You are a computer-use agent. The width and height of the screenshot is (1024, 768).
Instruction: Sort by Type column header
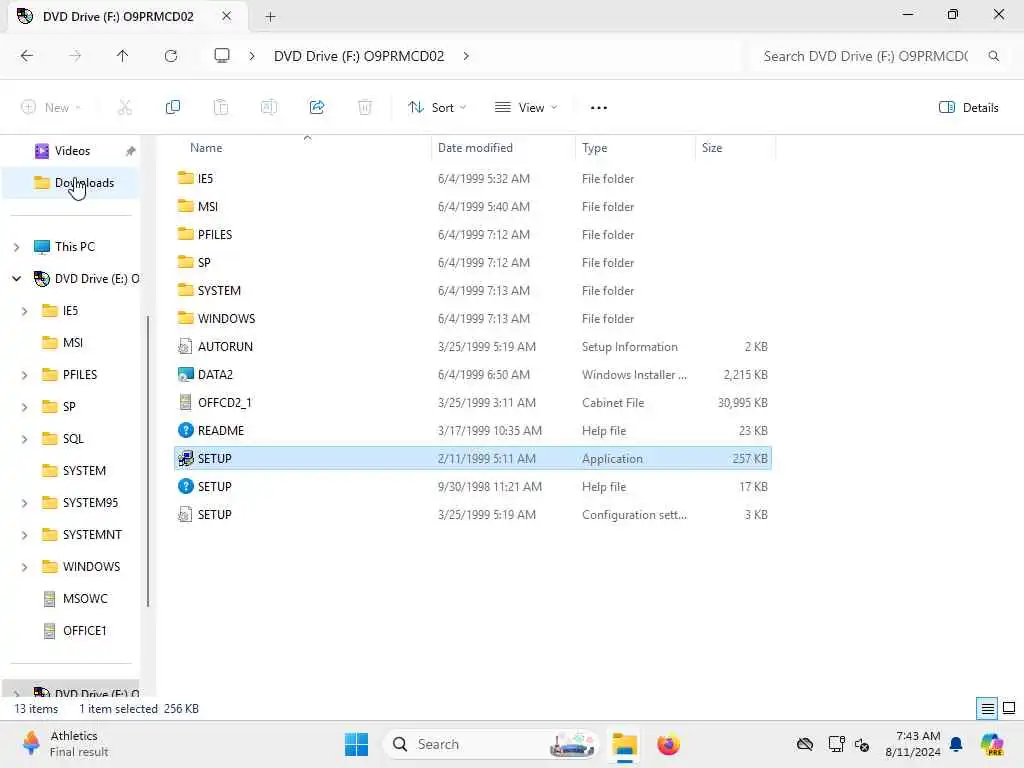tap(635, 148)
